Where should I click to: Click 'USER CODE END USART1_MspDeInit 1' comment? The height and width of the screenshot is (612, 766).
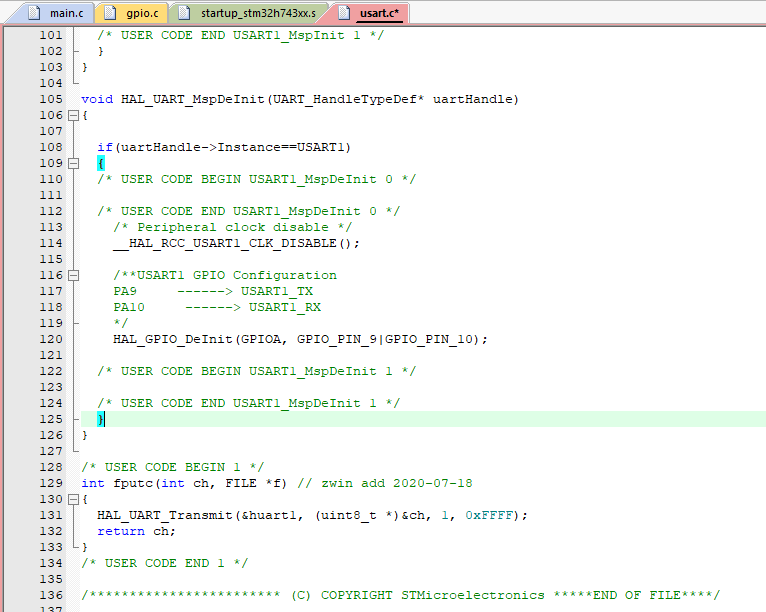249,403
